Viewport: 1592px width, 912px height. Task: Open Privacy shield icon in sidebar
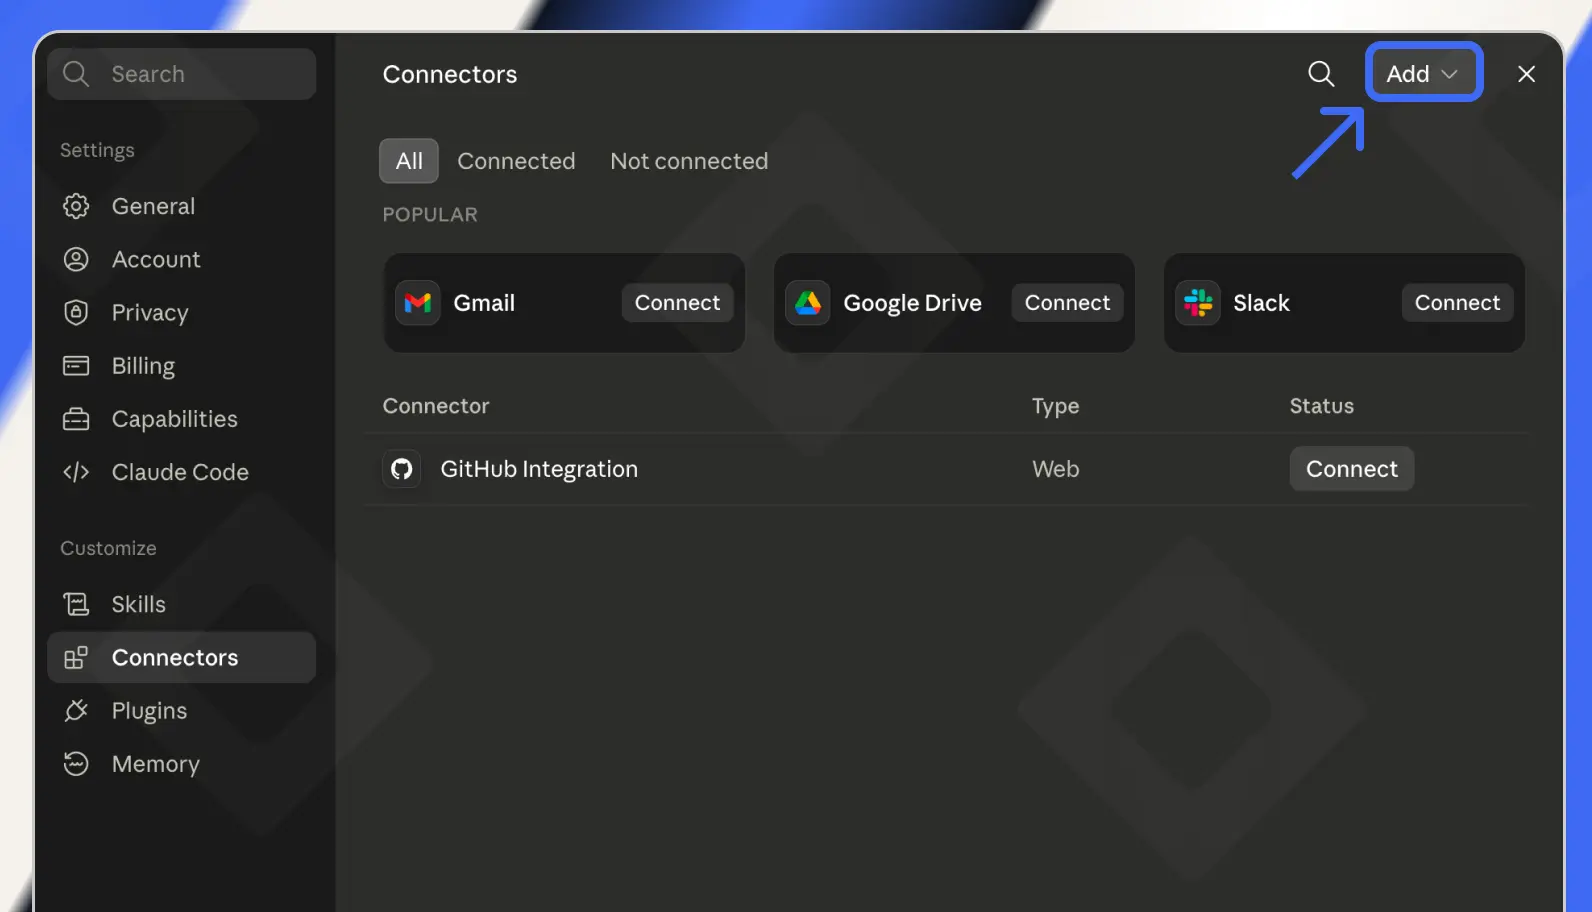(x=76, y=312)
